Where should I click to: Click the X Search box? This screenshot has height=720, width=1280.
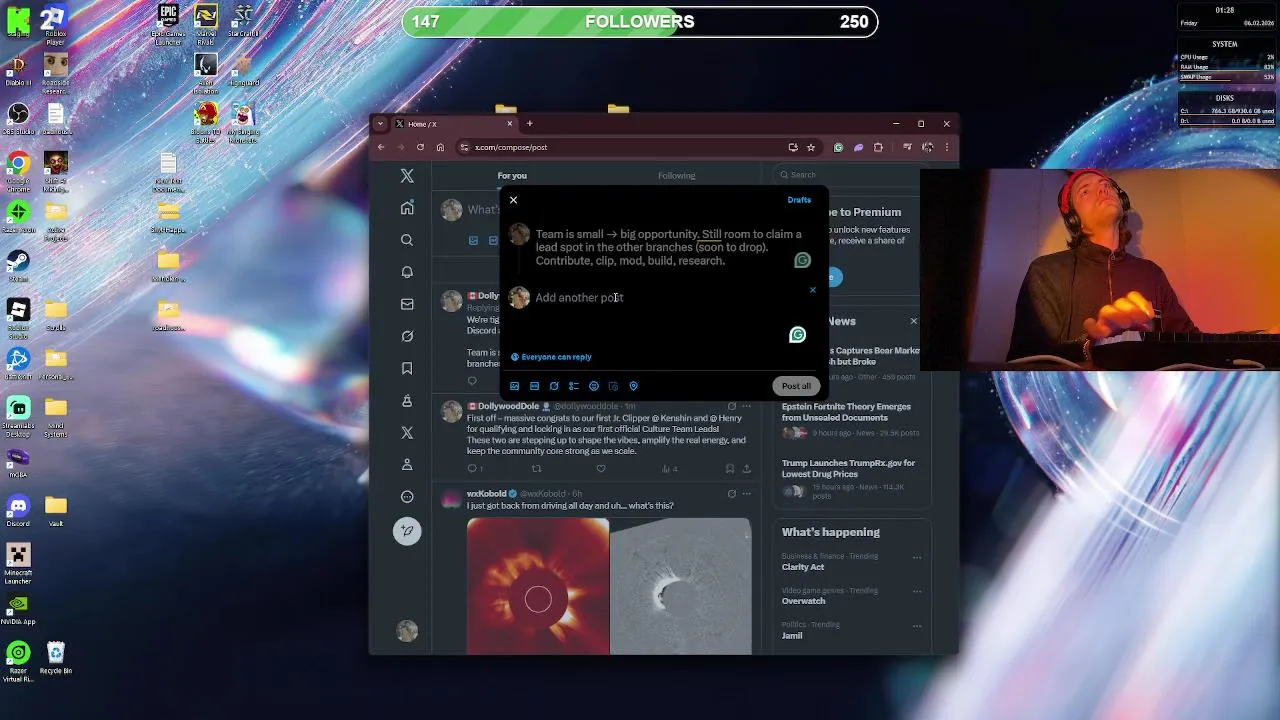click(850, 174)
